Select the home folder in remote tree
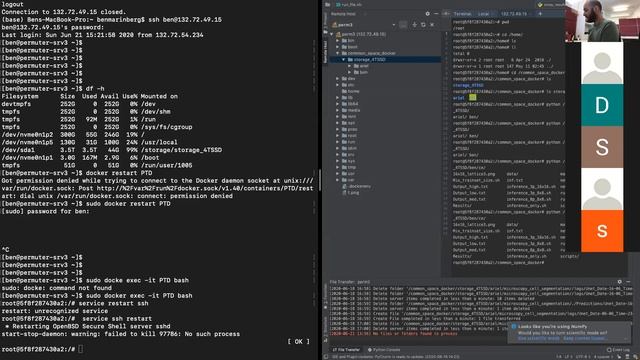 [353, 91]
